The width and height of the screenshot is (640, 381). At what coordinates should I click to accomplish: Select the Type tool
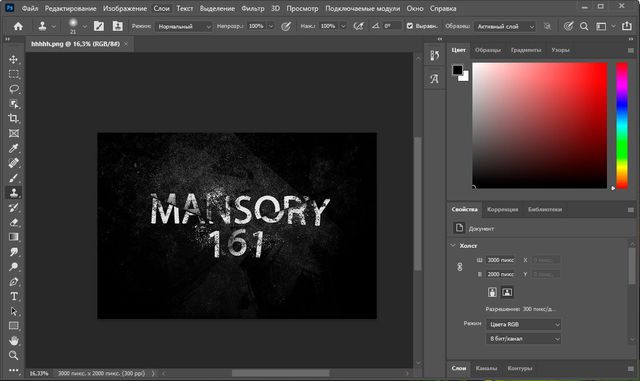[13, 296]
